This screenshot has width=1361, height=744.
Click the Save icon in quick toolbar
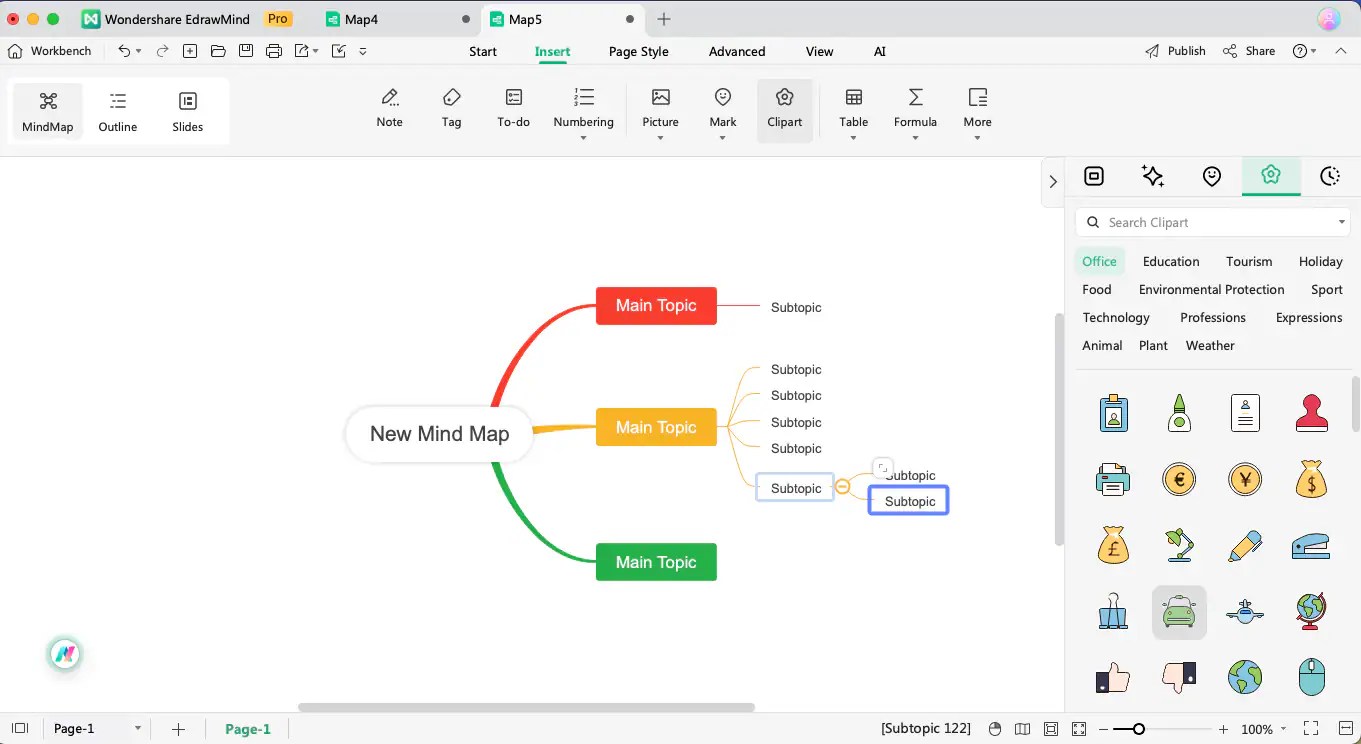pyautogui.click(x=246, y=51)
